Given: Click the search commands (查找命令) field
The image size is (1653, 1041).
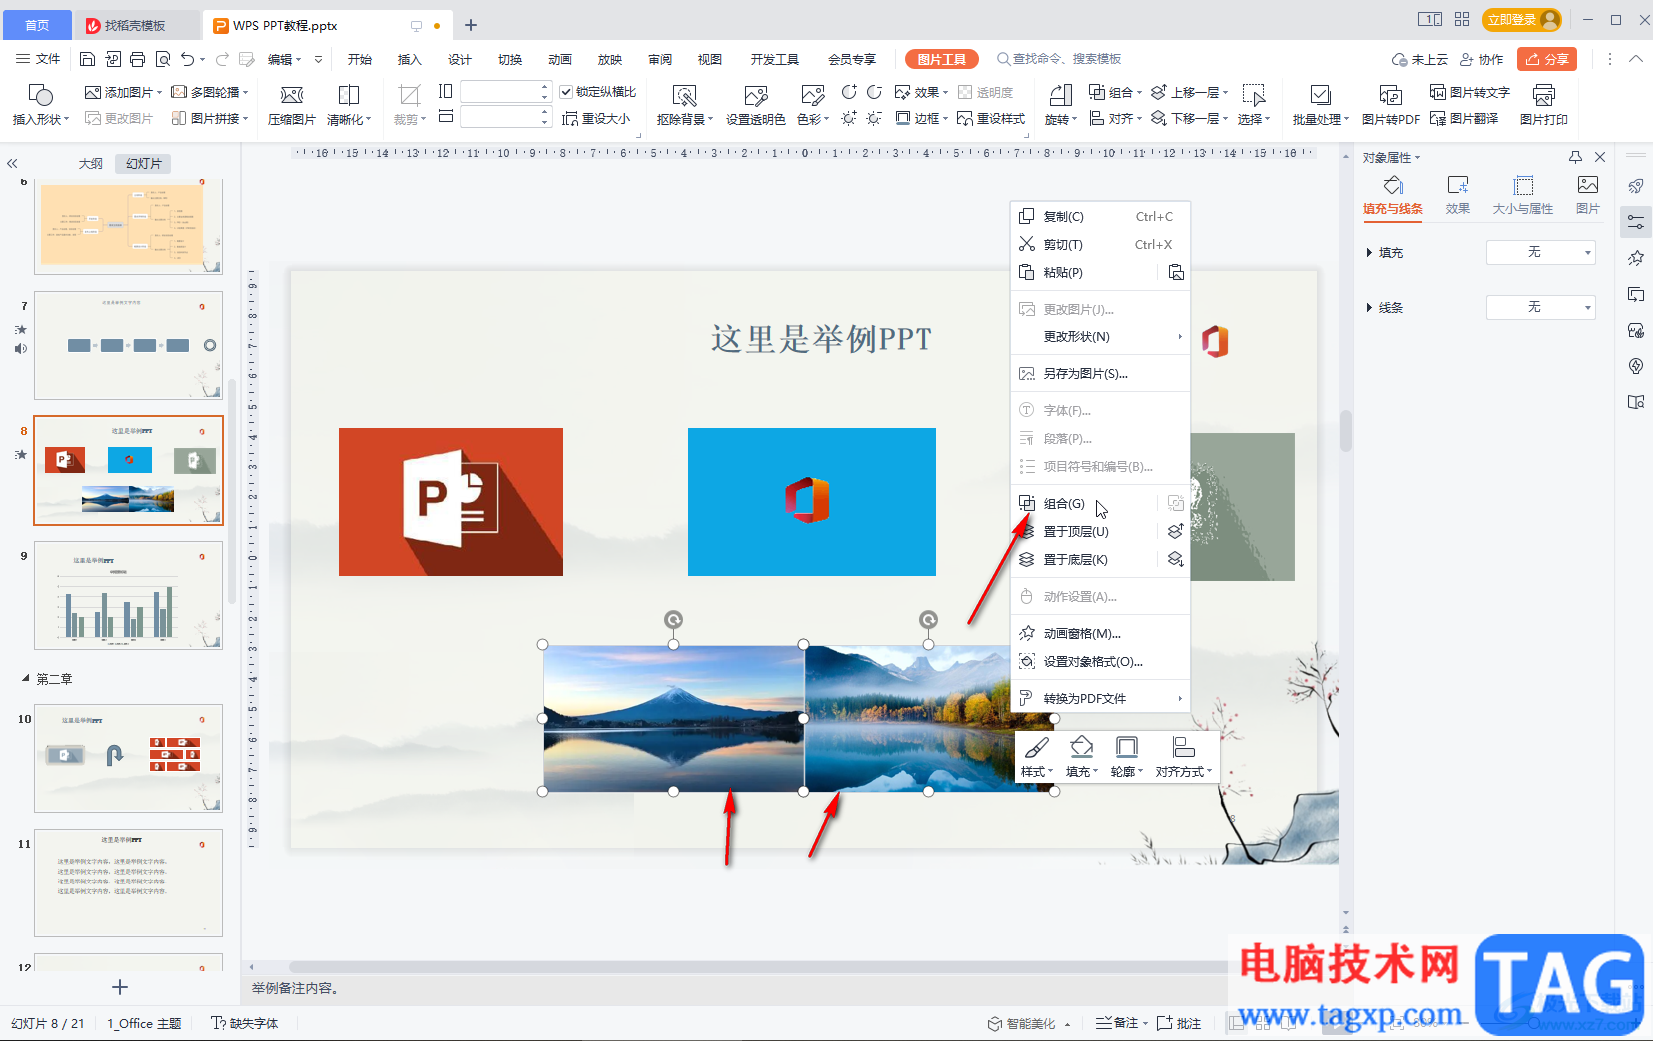Looking at the screenshot, I should point(1060,59).
